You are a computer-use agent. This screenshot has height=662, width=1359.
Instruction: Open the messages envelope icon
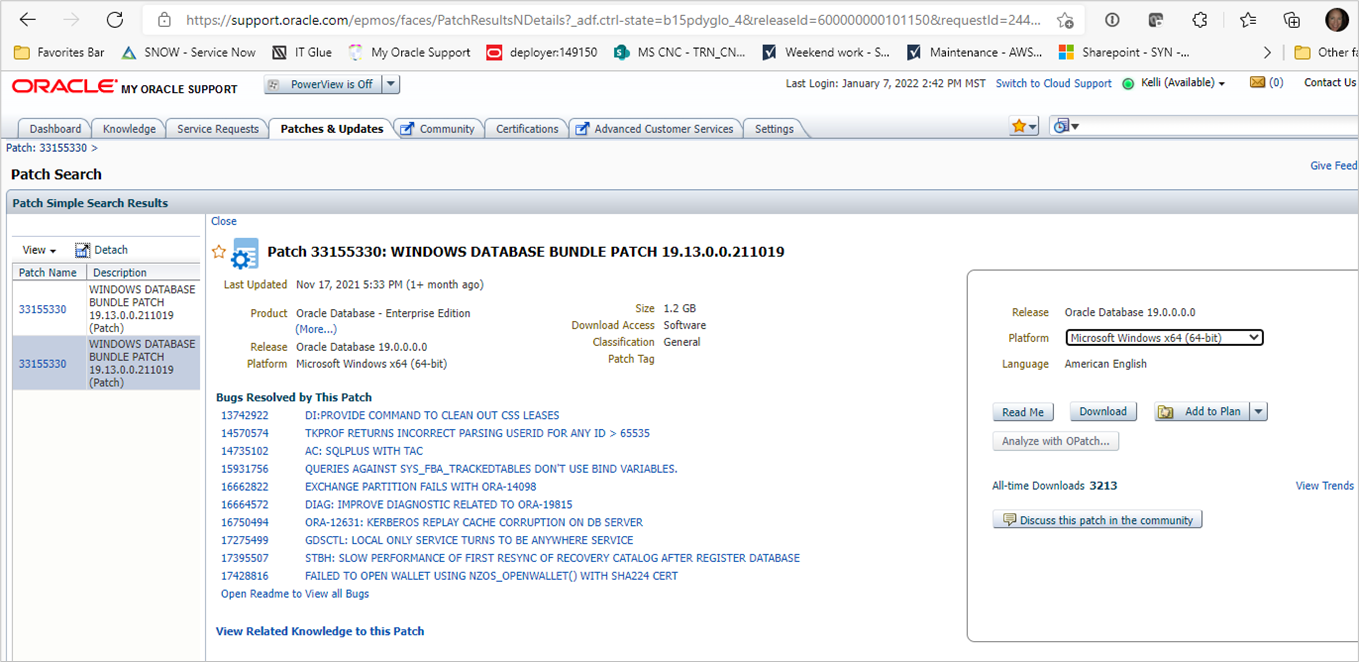[1257, 83]
